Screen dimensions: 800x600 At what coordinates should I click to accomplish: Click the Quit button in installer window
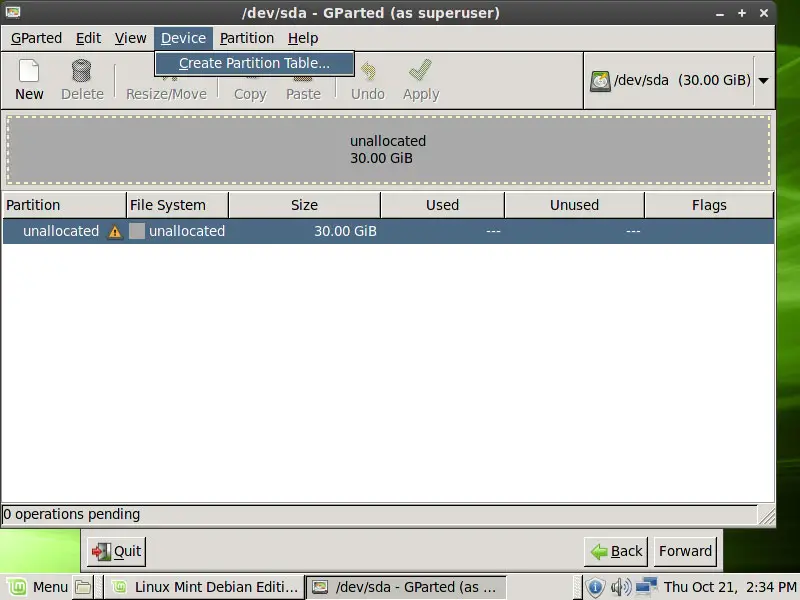point(116,552)
